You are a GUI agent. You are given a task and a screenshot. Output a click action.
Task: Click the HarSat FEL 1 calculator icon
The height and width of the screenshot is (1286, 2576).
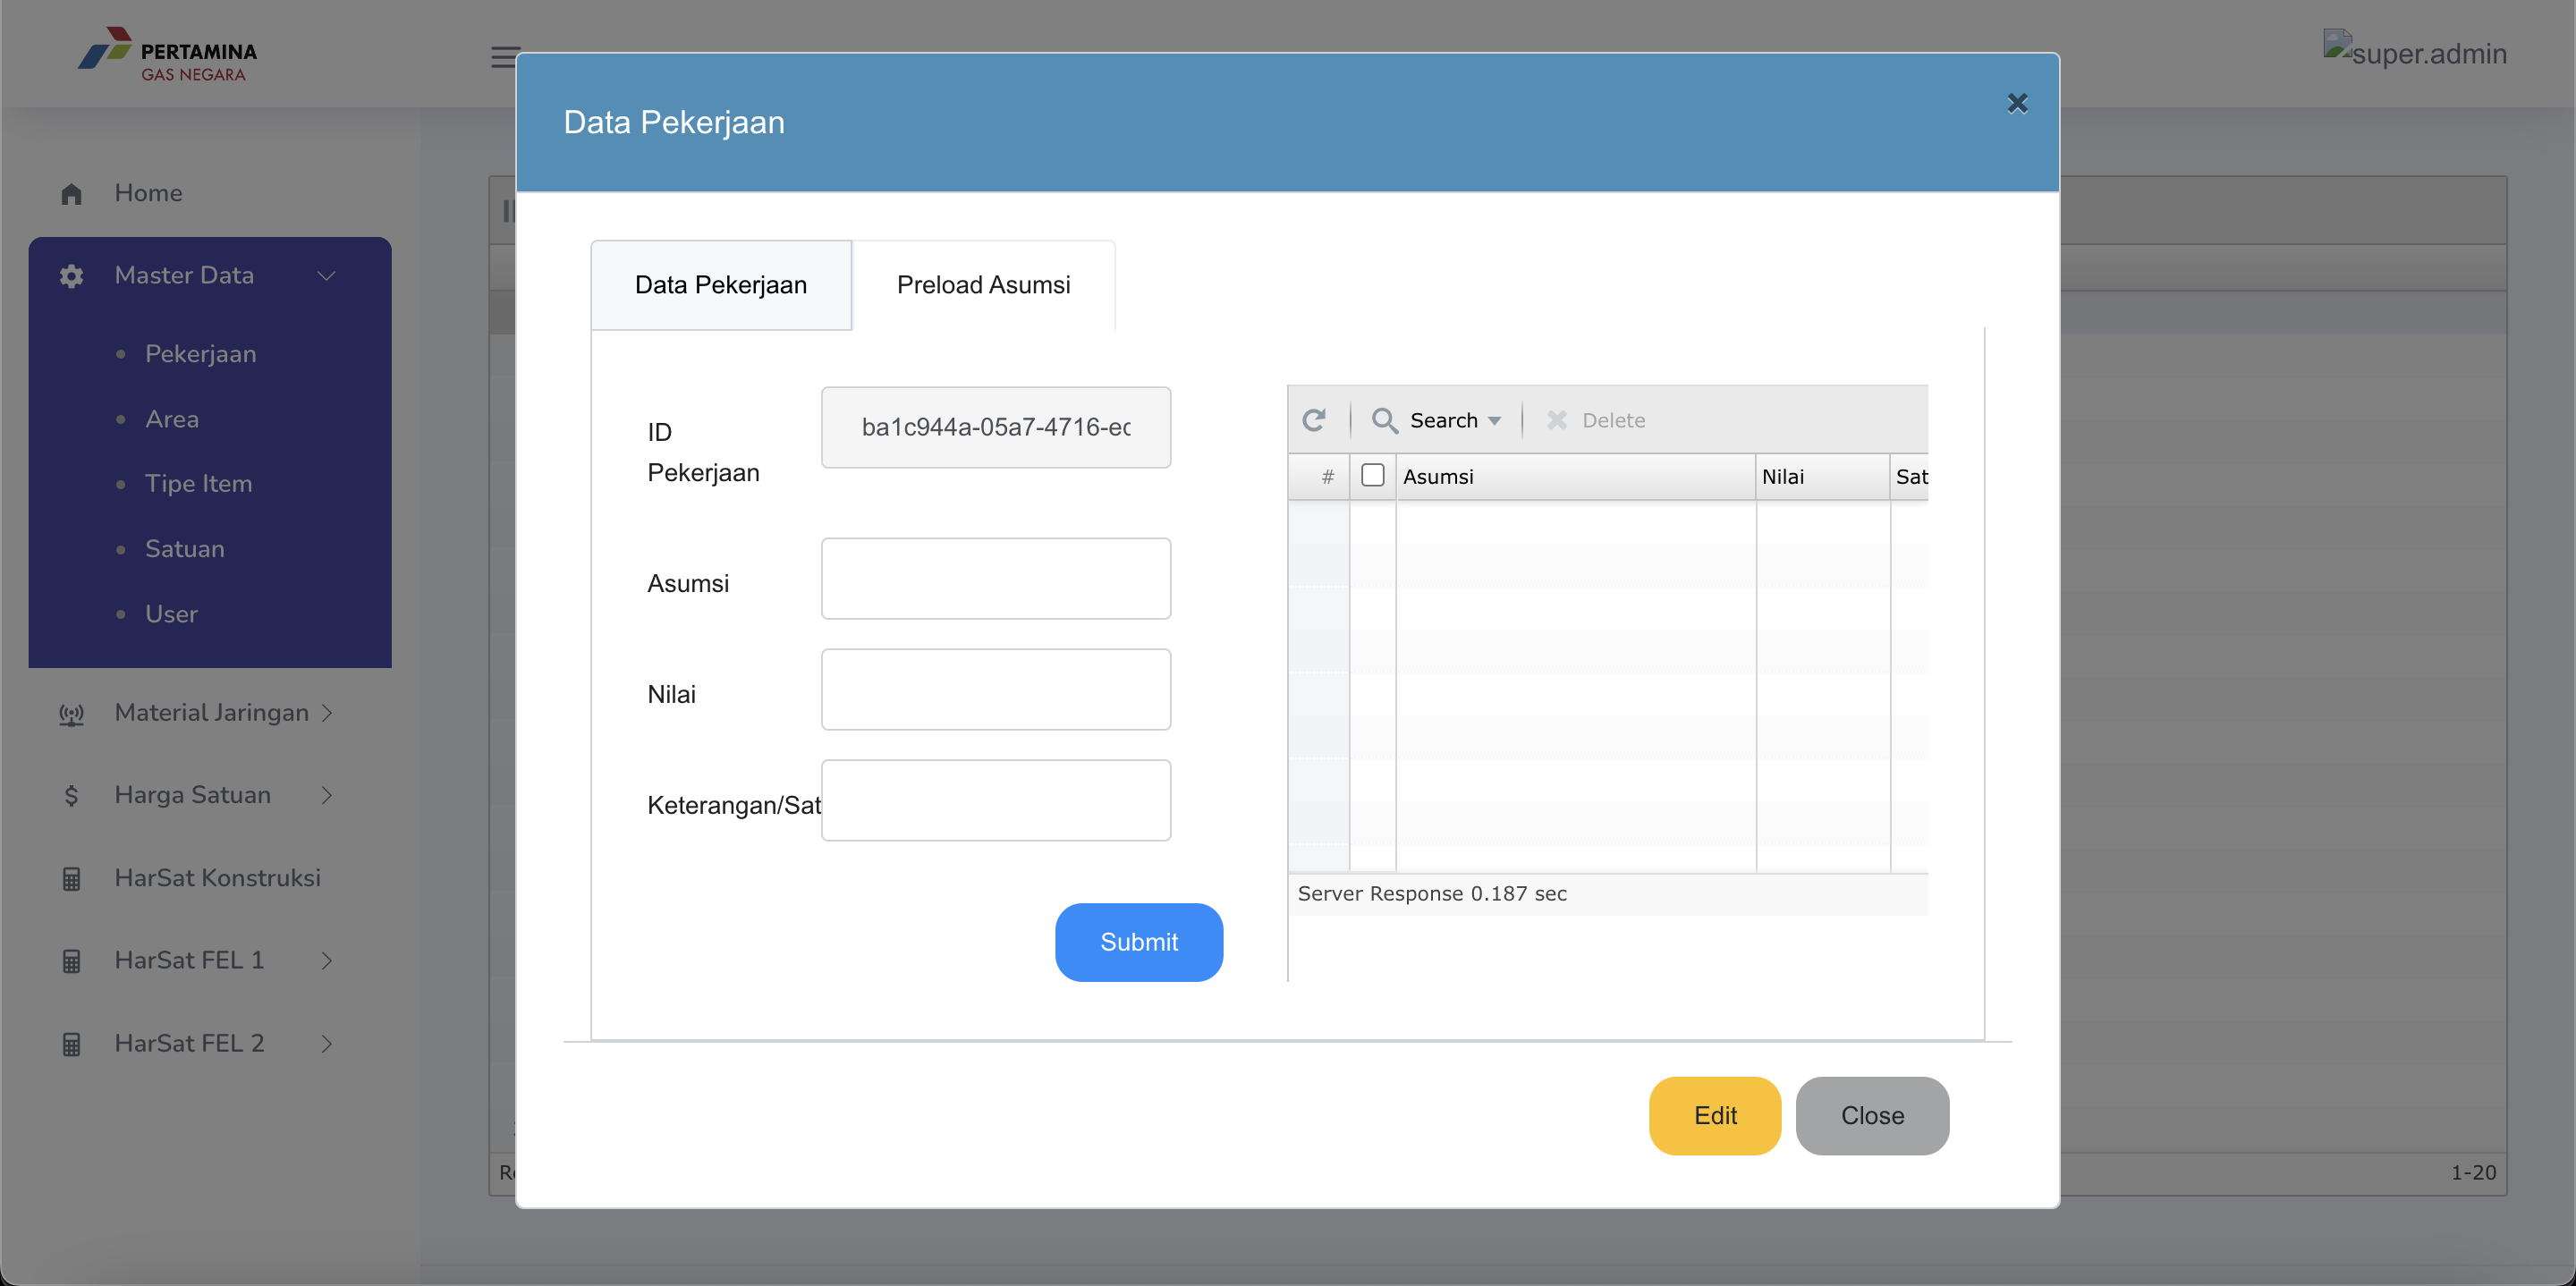click(x=71, y=962)
